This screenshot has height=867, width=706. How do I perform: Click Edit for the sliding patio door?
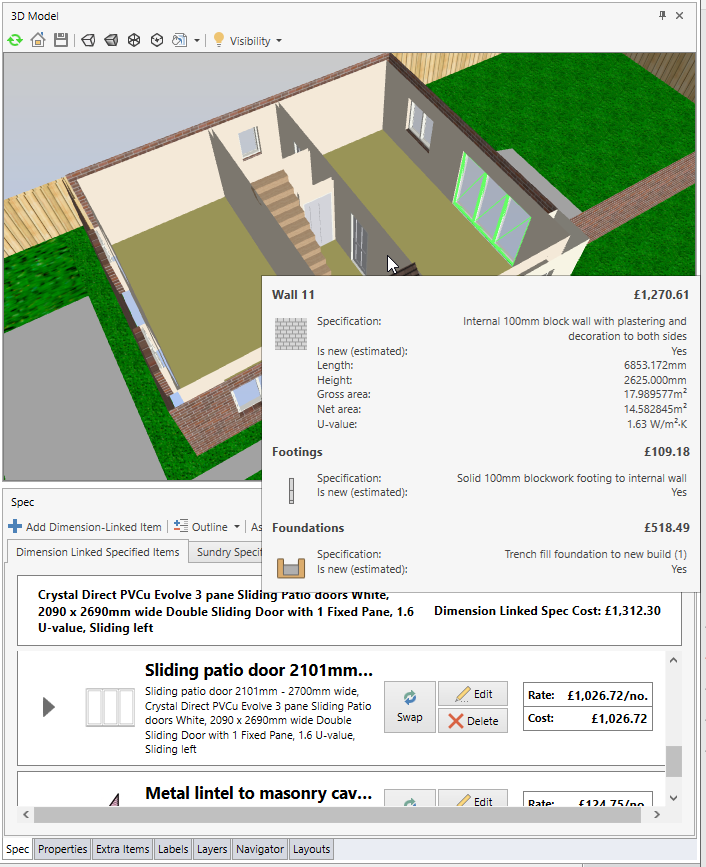click(x=473, y=694)
